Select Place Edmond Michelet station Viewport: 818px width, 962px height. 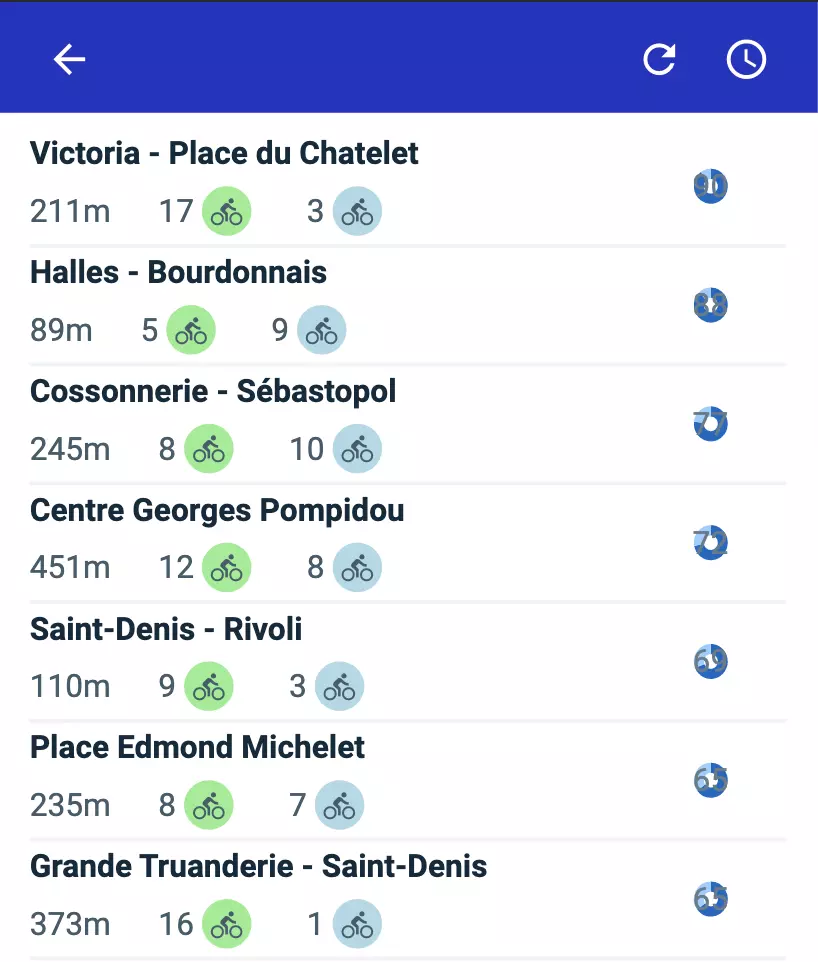point(197,747)
